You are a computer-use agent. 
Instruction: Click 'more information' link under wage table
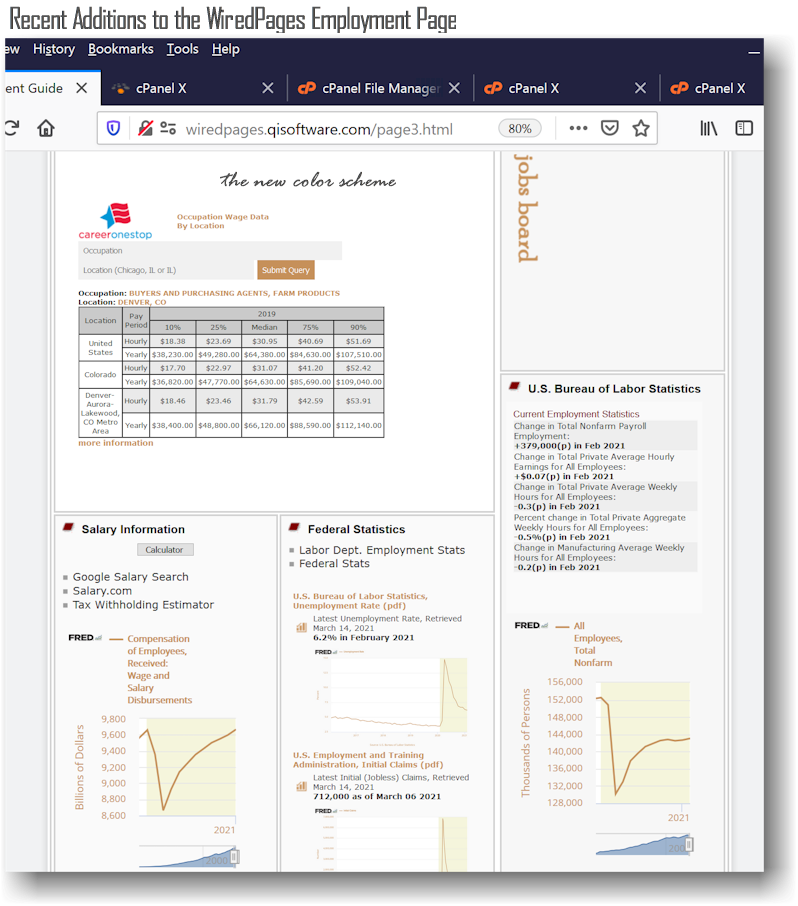116,443
